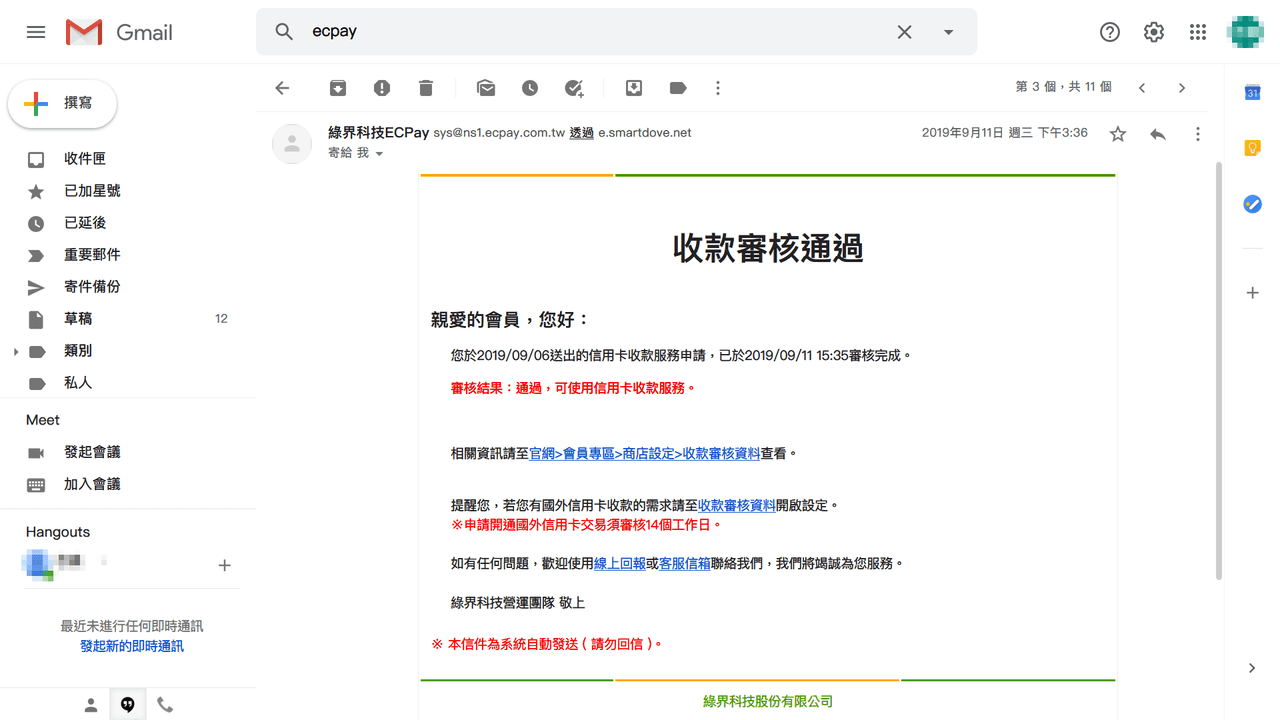Open the Google apps grid
The image size is (1280, 720).
1197,32
